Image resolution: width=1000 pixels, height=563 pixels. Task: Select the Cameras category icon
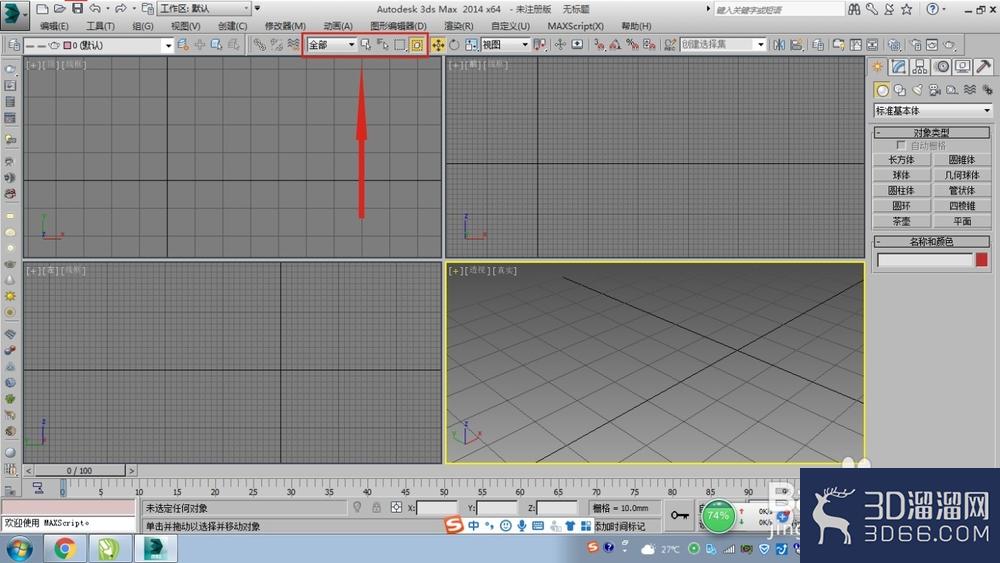coord(934,90)
